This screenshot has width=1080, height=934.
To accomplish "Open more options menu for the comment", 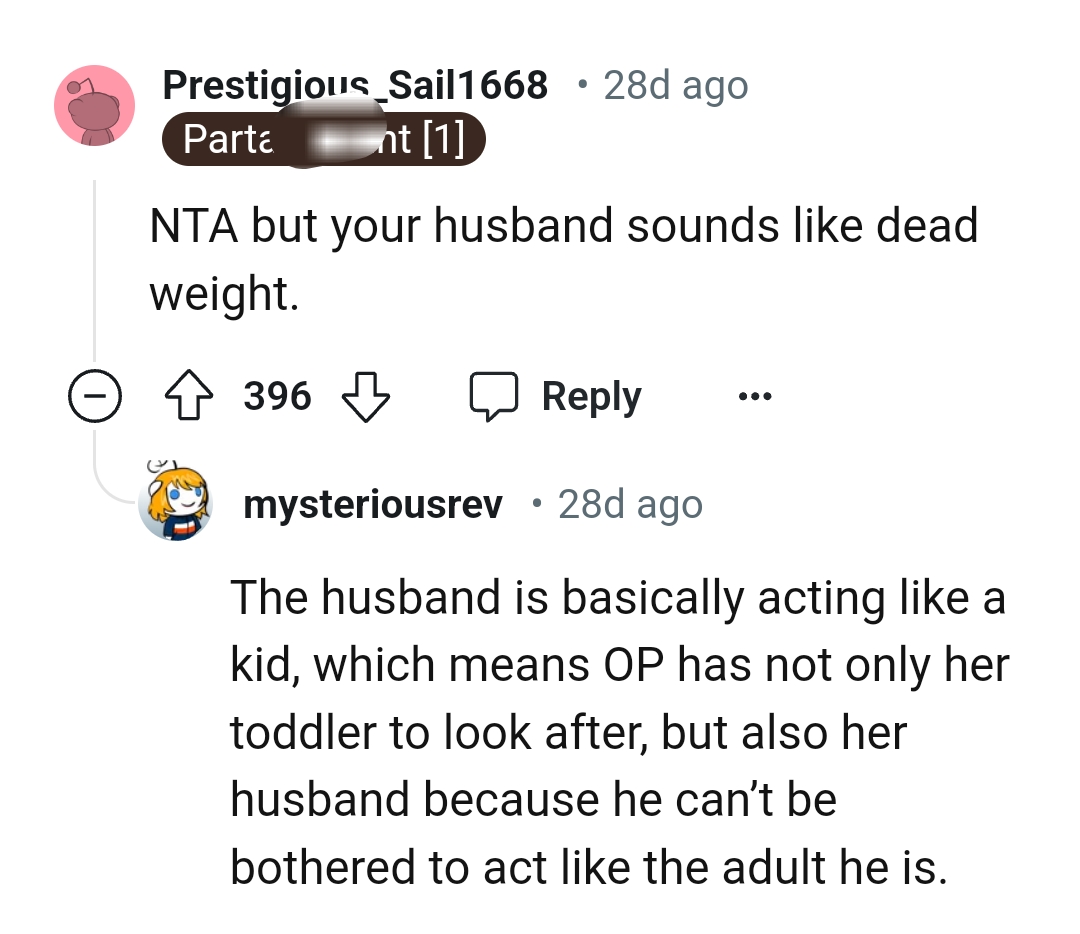I will pos(755,396).
